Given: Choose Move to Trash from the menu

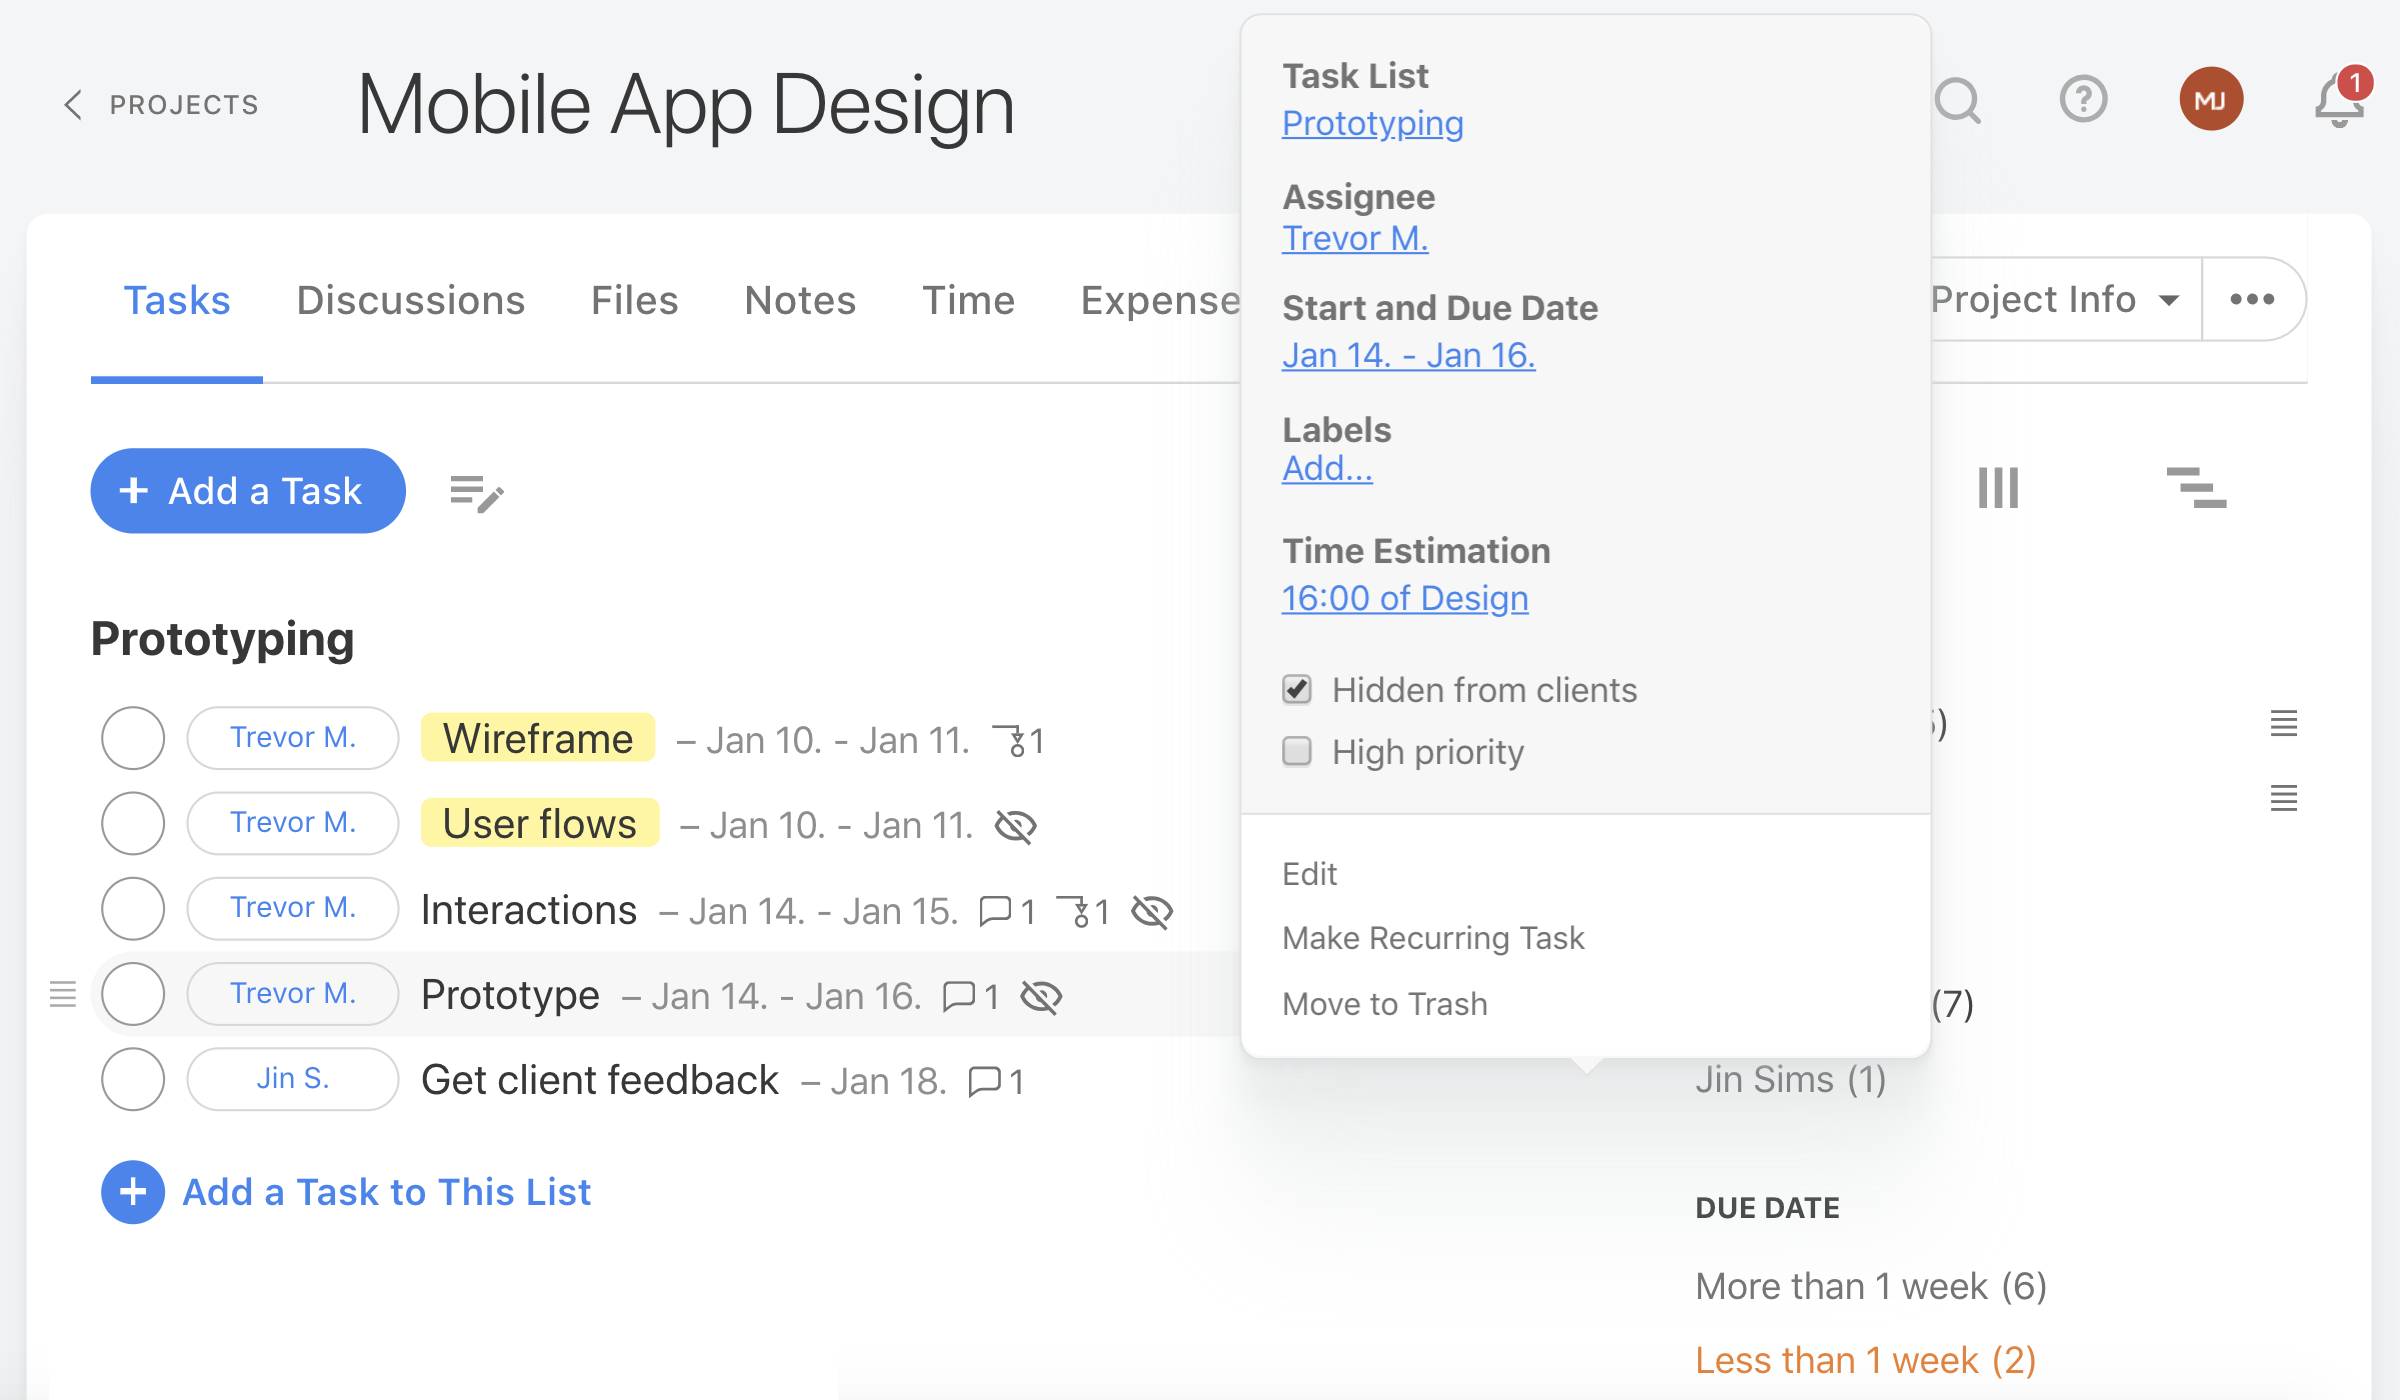Looking at the screenshot, I should pyautogui.click(x=1385, y=1003).
